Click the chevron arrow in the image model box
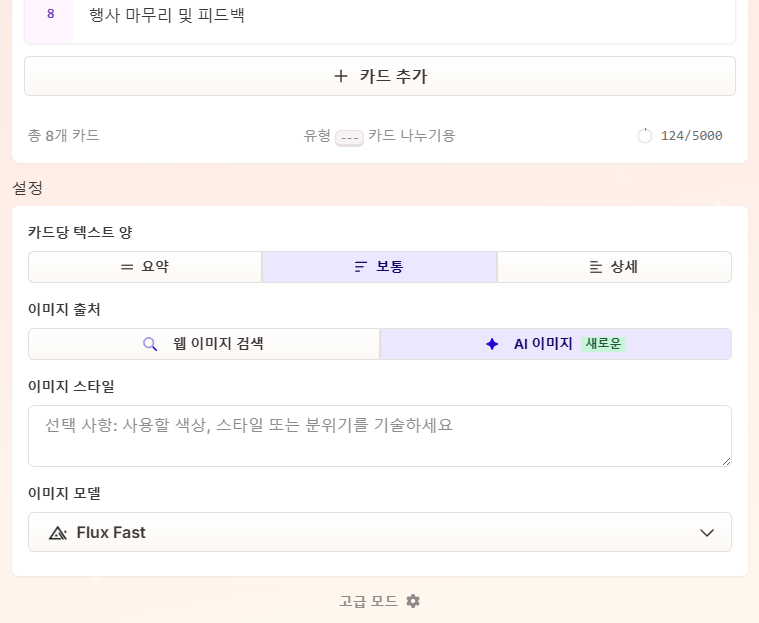This screenshot has height=623, width=759. point(707,533)
